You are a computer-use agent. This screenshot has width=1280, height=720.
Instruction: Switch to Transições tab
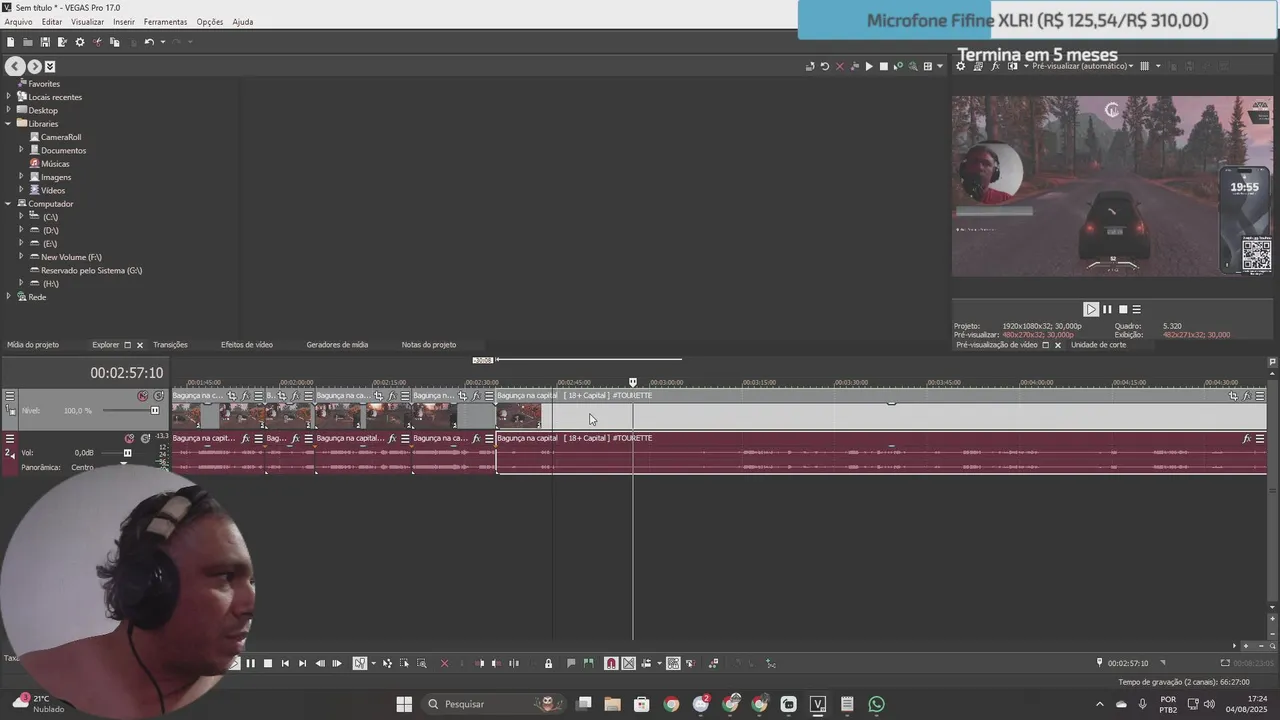coord(170,345)
